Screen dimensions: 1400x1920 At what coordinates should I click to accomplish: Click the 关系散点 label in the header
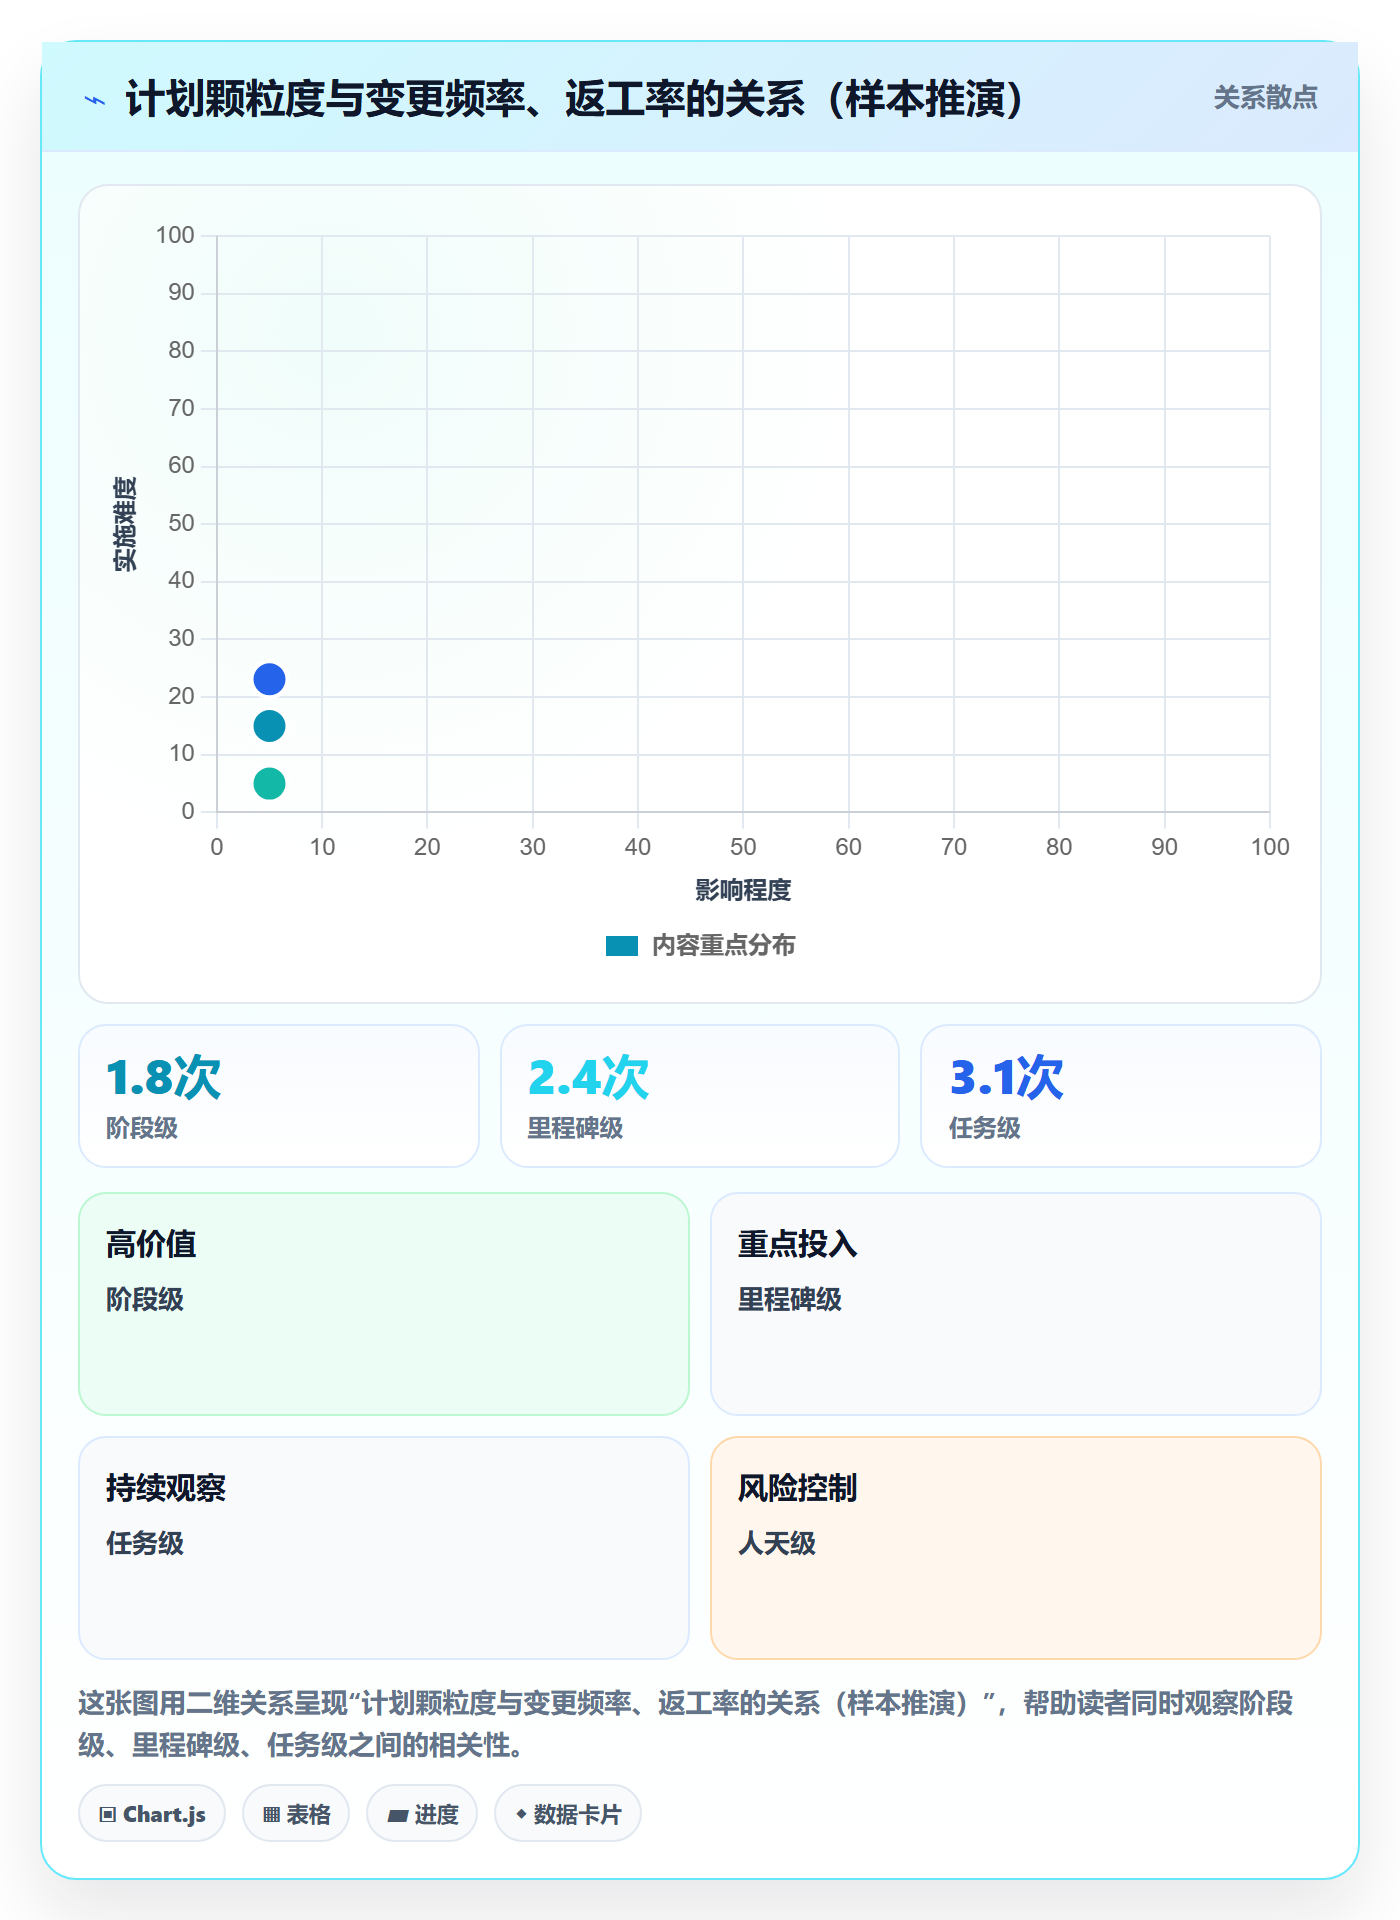pyautogui.click(x=1265, y=98)
